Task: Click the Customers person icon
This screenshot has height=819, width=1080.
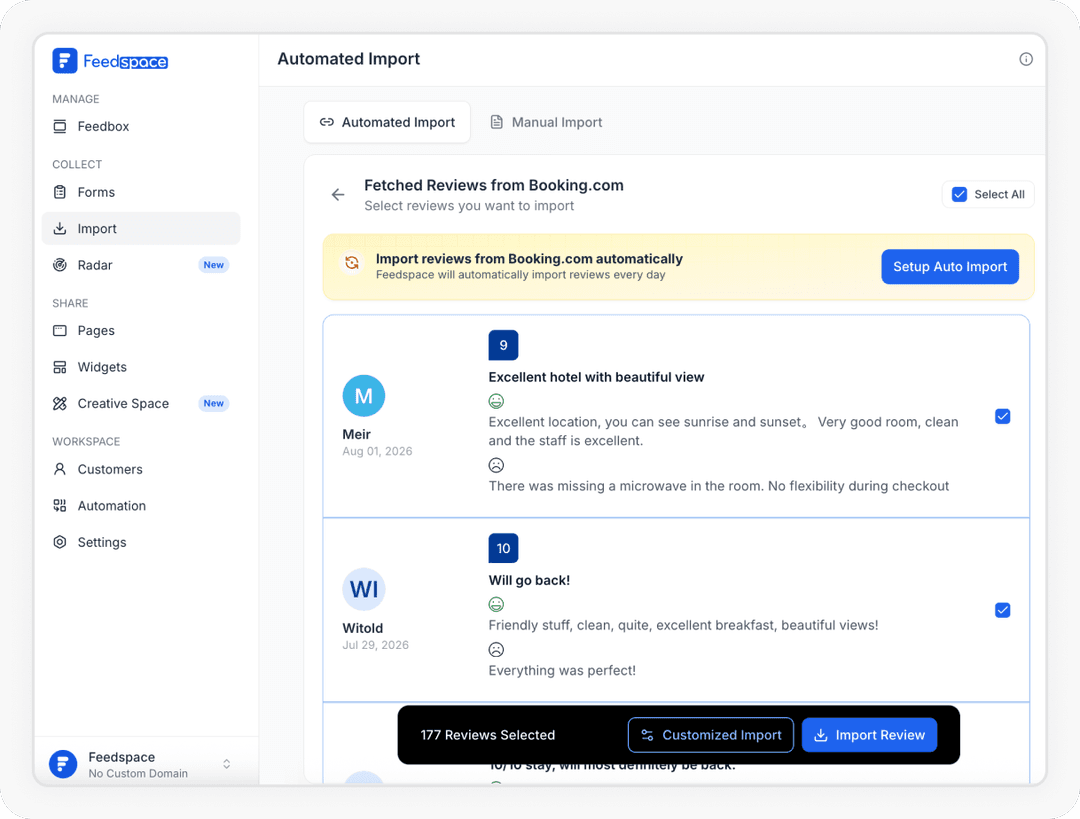Action: 60,469
